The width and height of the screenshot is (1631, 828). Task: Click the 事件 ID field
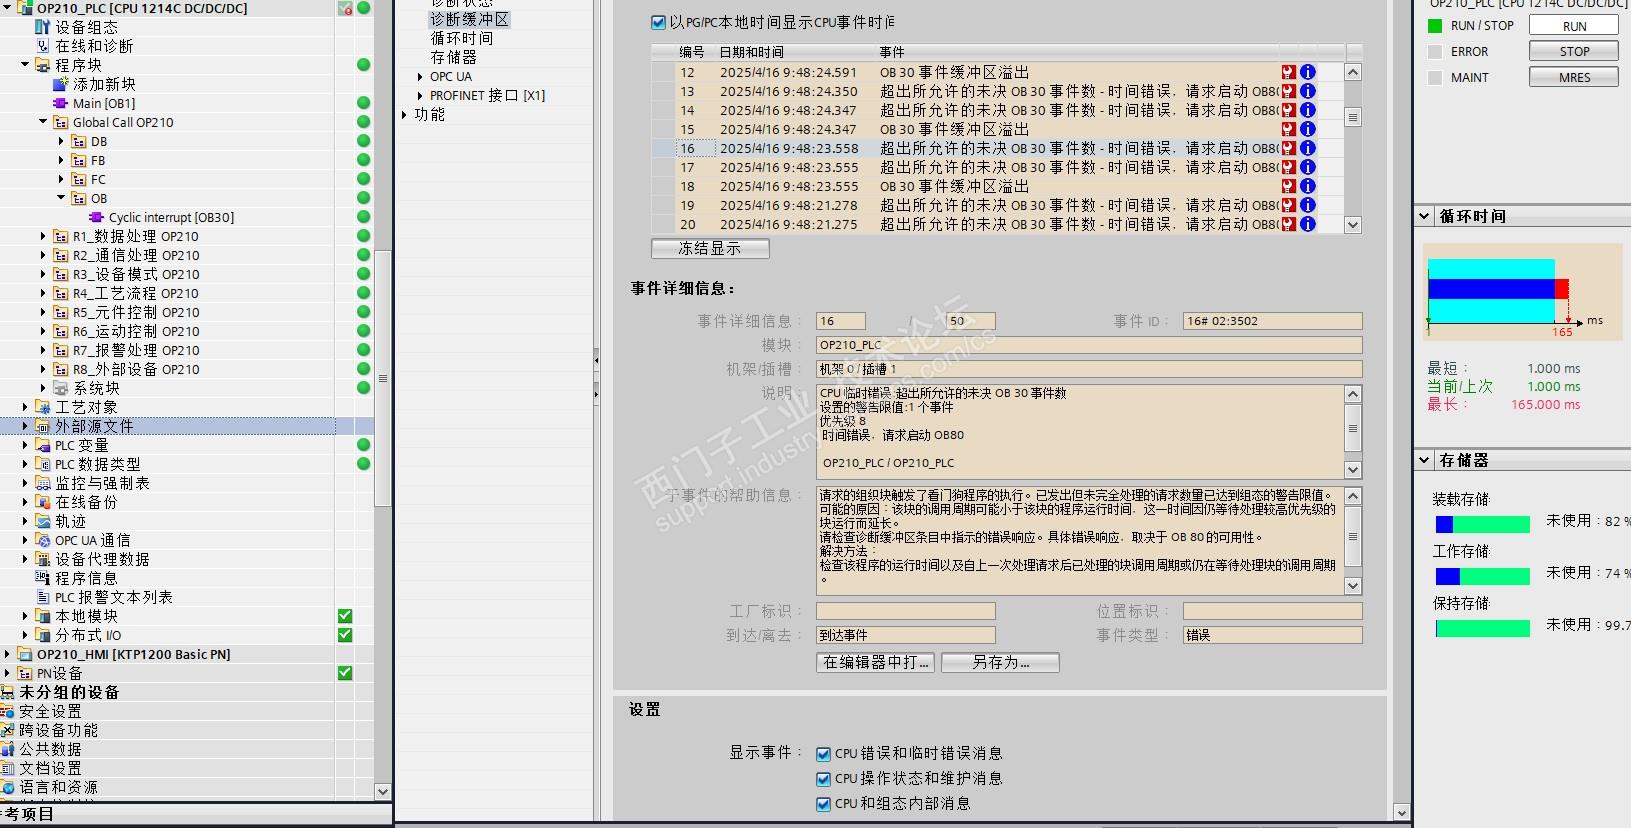pos(1272,321)
